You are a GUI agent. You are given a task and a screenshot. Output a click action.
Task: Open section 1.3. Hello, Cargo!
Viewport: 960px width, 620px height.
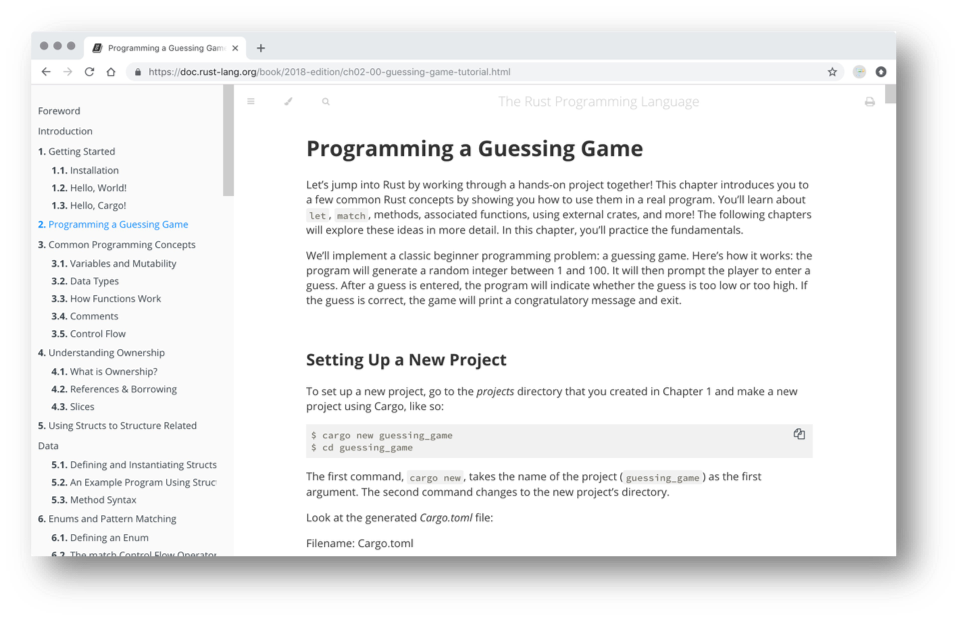tap(89, 206)
